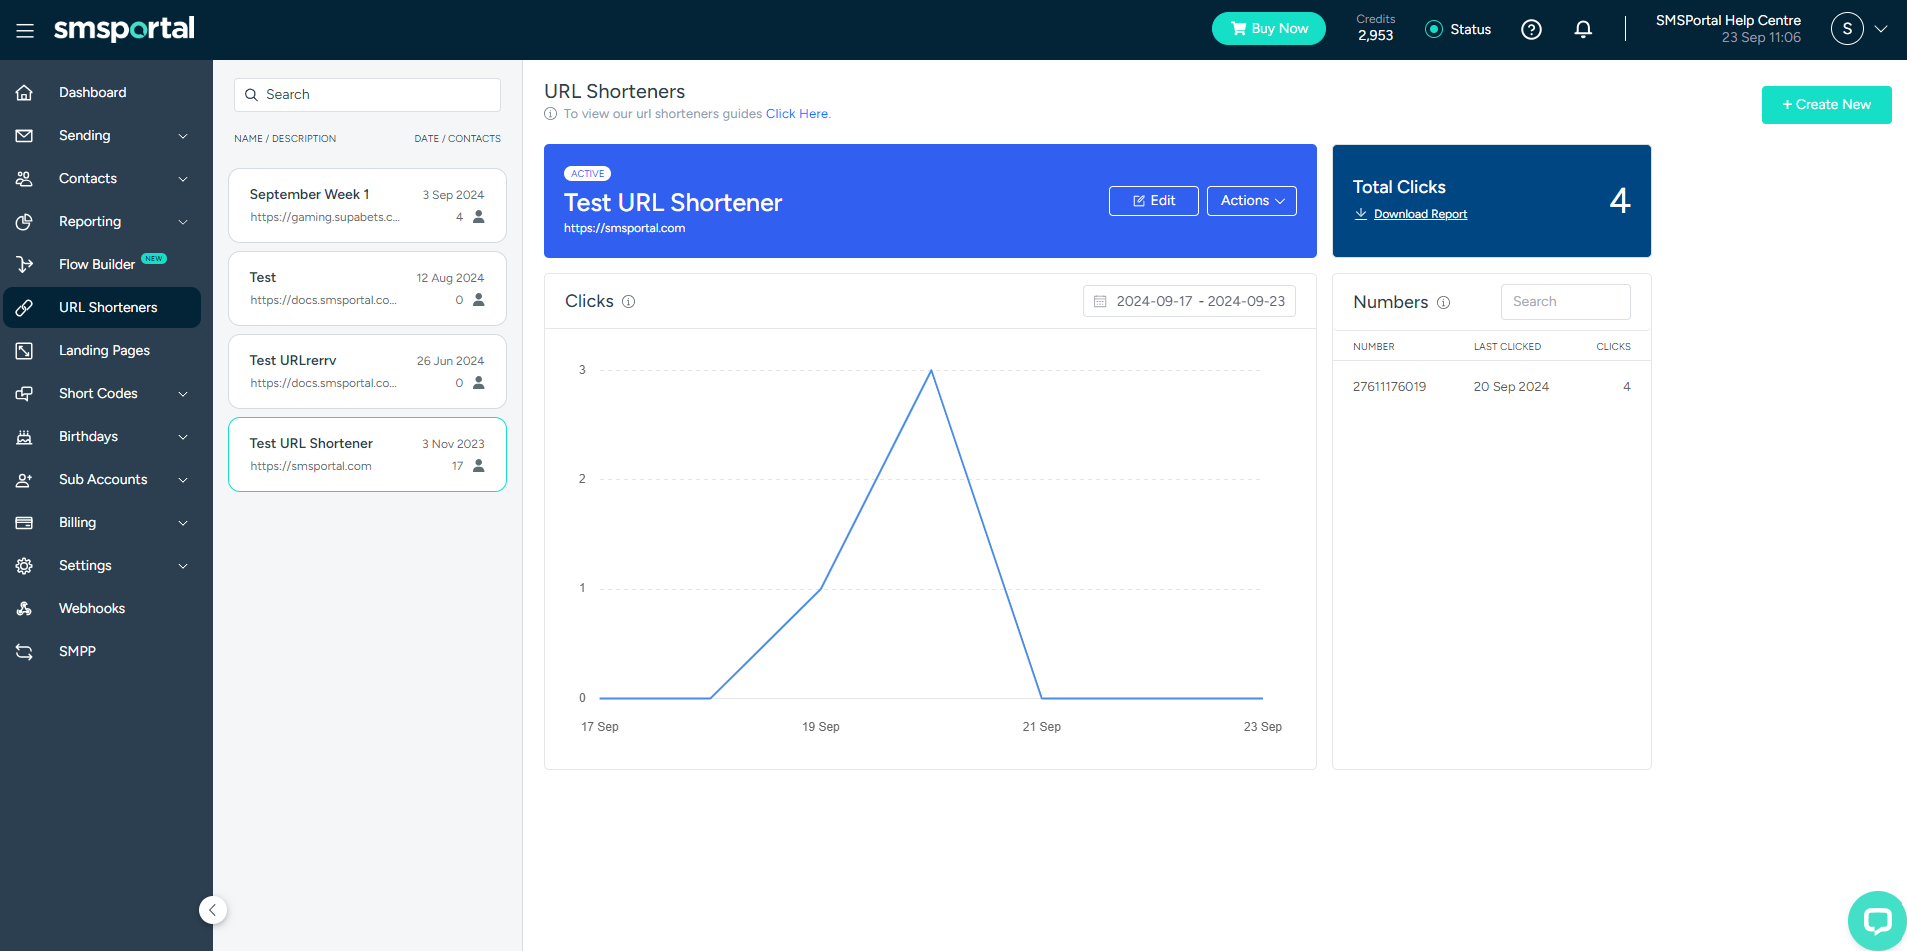
Task: Open the live chat bubble
Action: tap(1877, 920)
